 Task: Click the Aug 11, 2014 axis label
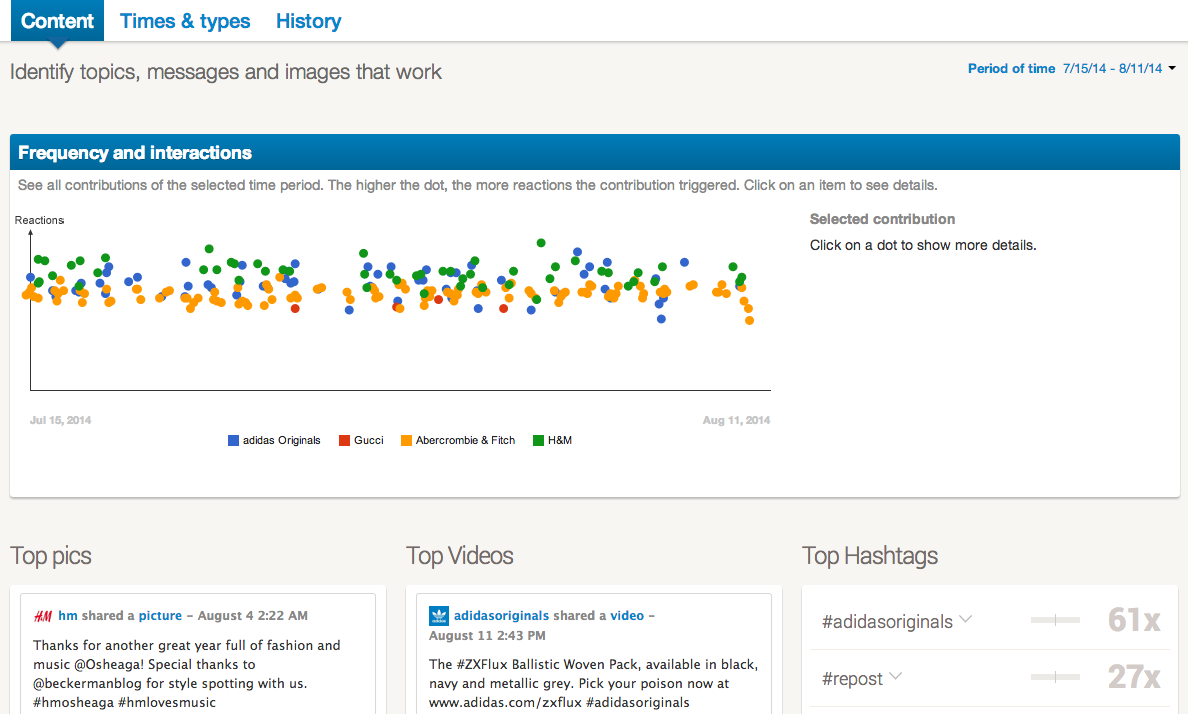[x=736, y=420]
